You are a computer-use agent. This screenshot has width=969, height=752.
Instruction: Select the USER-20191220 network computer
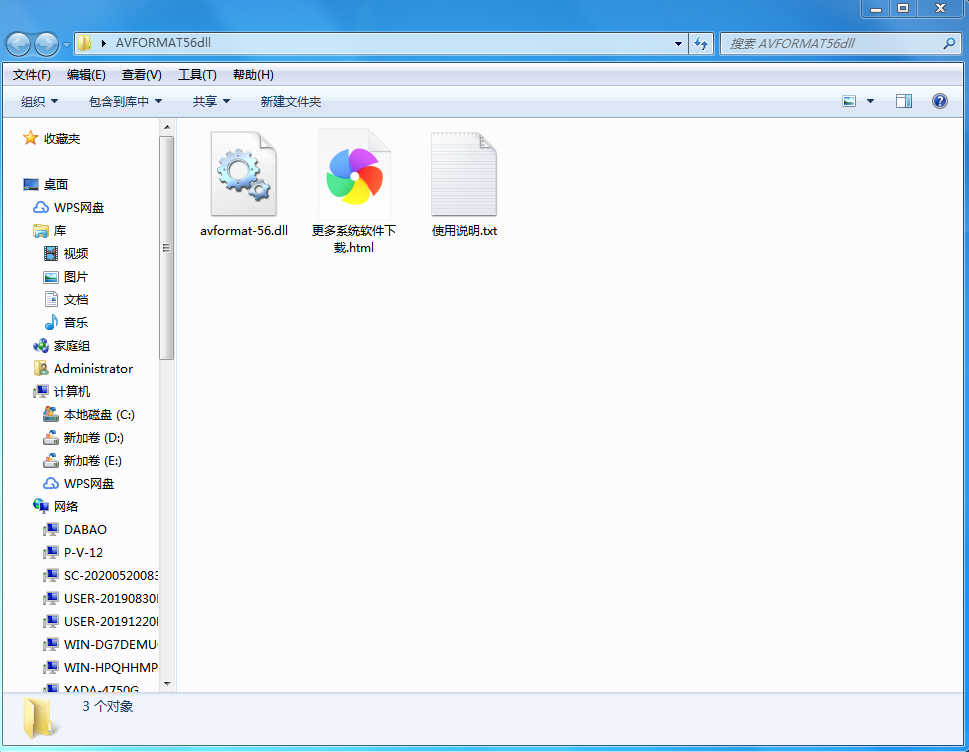pos(99,621)
